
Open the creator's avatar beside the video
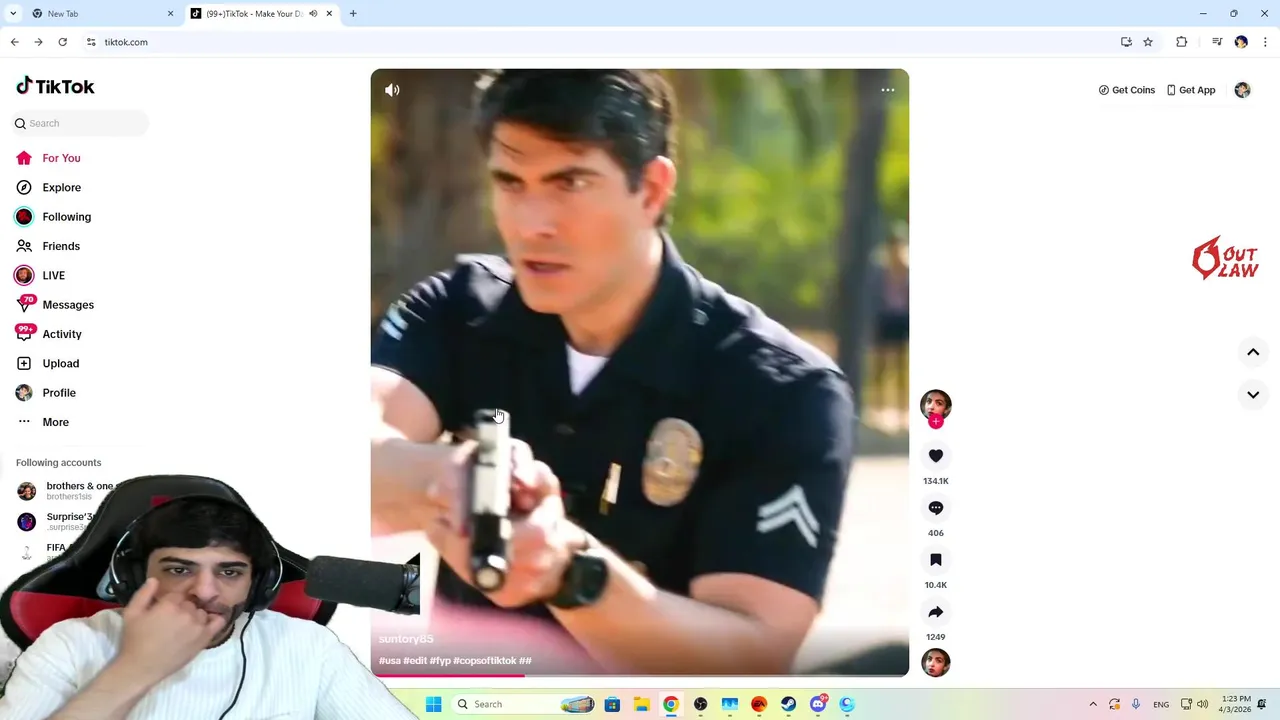(x=936, y=404)
